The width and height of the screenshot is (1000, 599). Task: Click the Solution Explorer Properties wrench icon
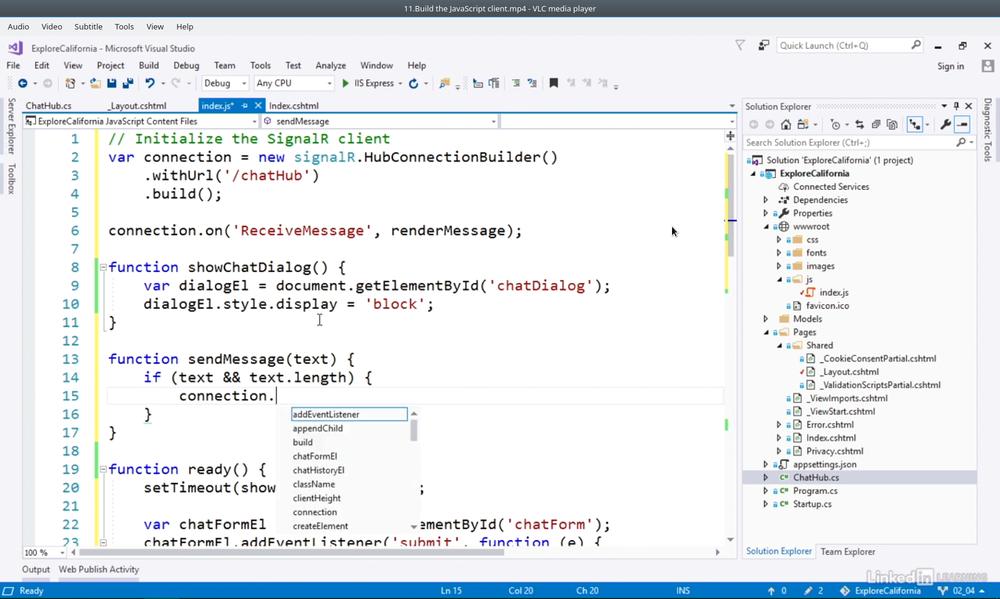pyautogui.click(x=946, y=125)
